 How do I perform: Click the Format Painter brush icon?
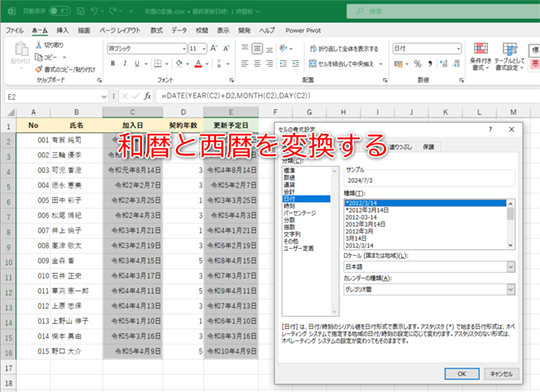pyautogui.click(x=39, y=69)
